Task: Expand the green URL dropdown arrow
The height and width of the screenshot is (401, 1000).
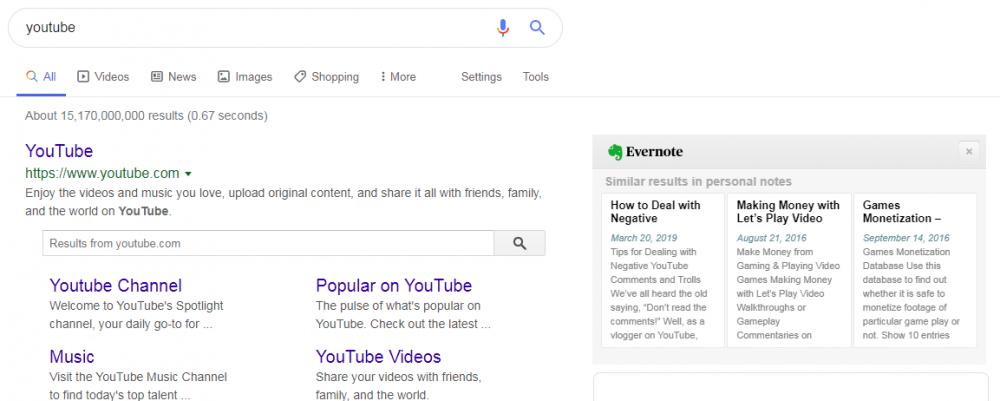Action: click(x=188, y=173)
